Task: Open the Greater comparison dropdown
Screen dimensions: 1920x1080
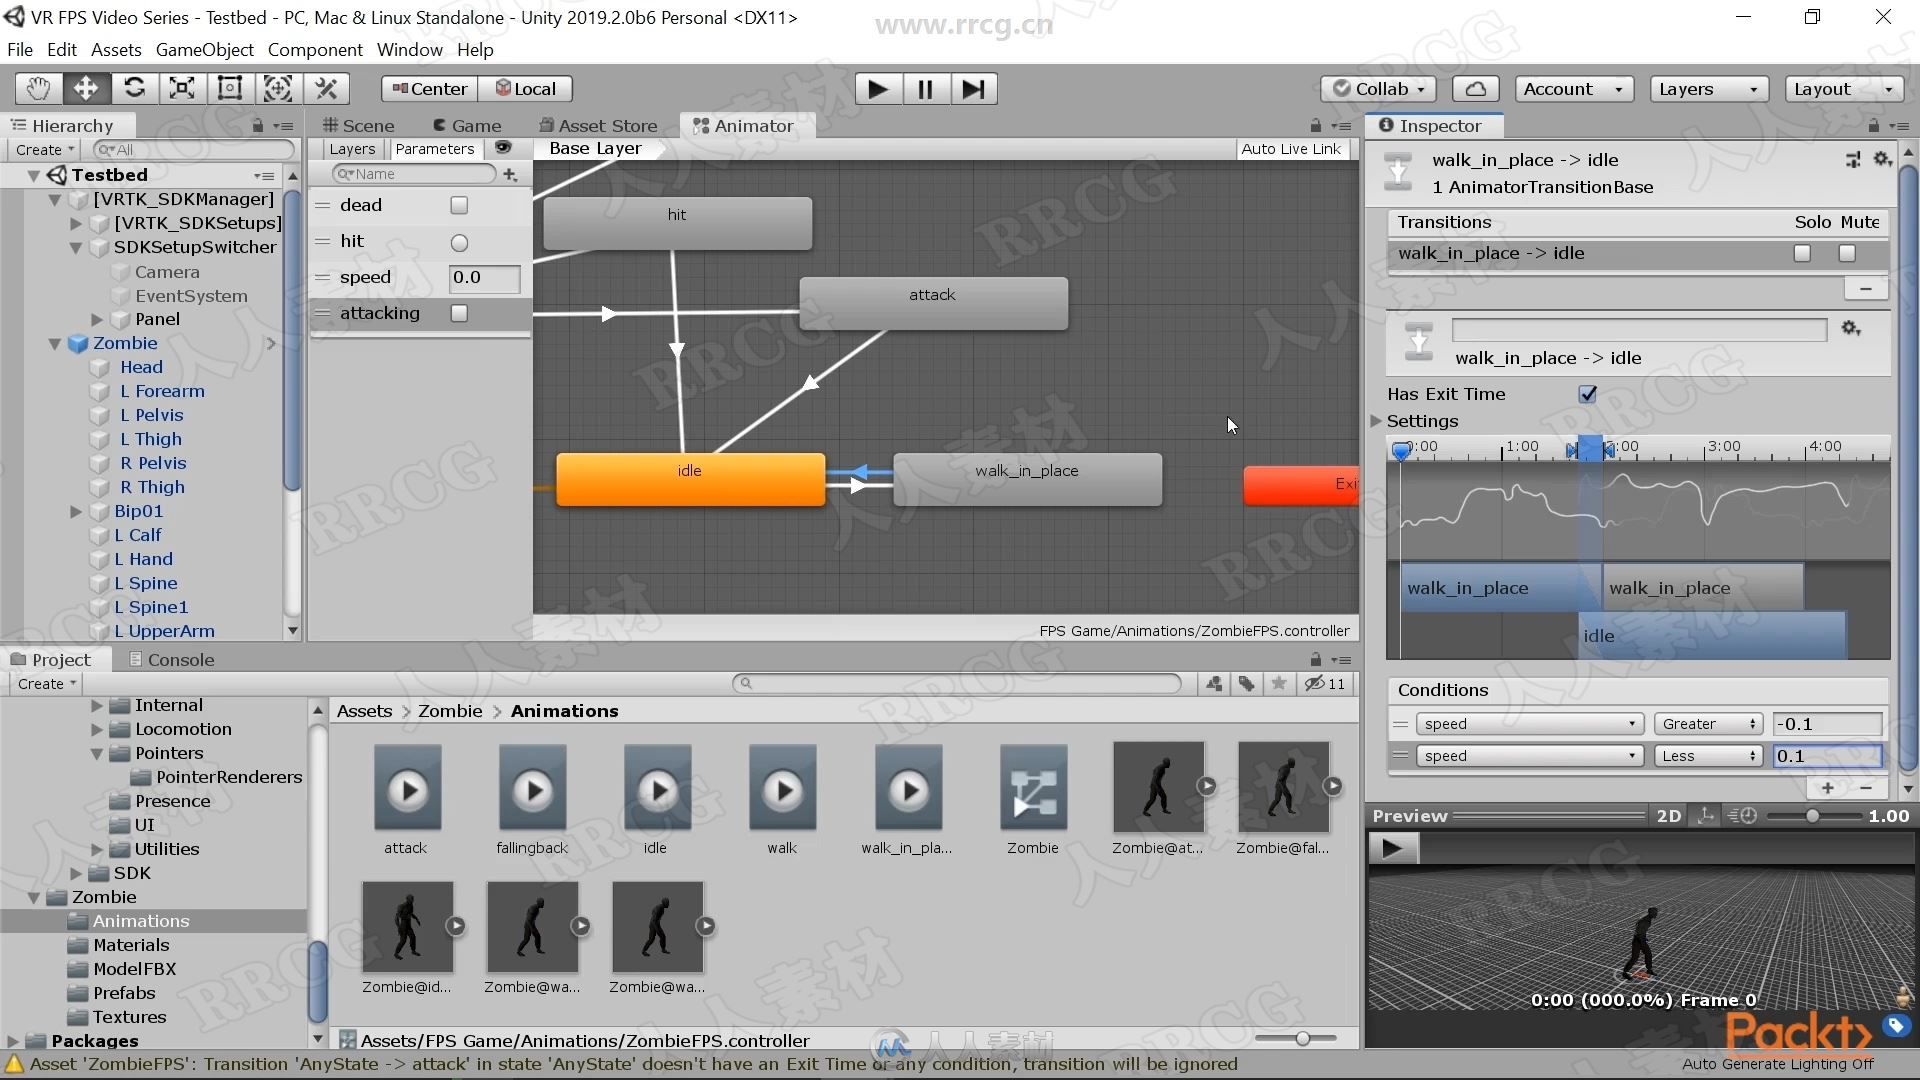Action: point(1707,724)
